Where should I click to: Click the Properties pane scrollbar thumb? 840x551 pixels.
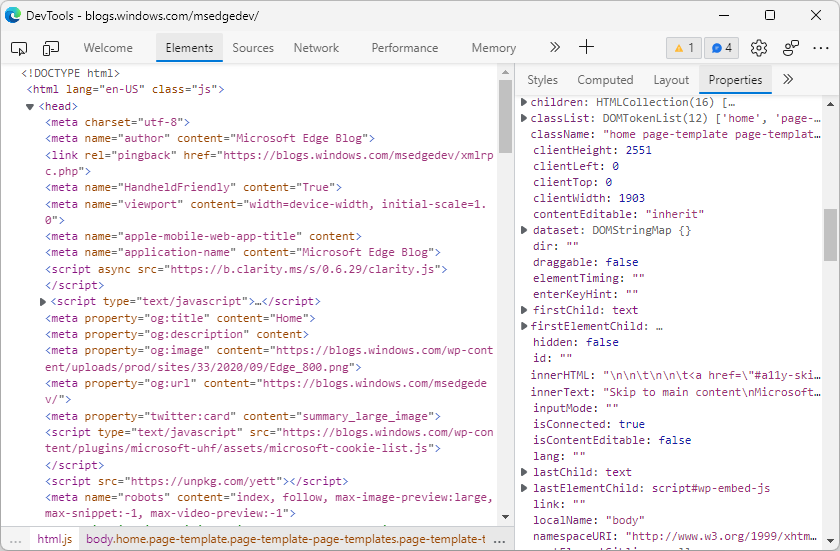tap(830, 235)
